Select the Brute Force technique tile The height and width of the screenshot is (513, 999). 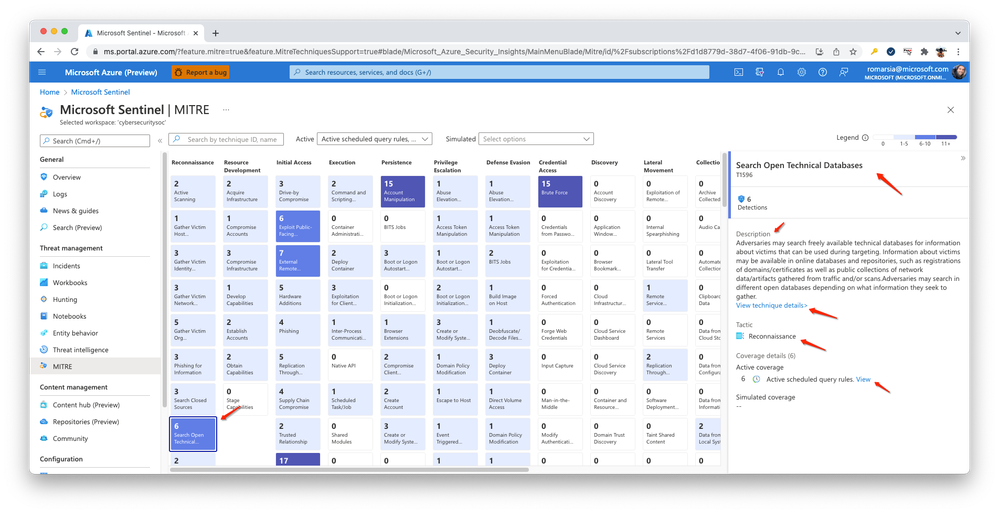coord(560,191)
